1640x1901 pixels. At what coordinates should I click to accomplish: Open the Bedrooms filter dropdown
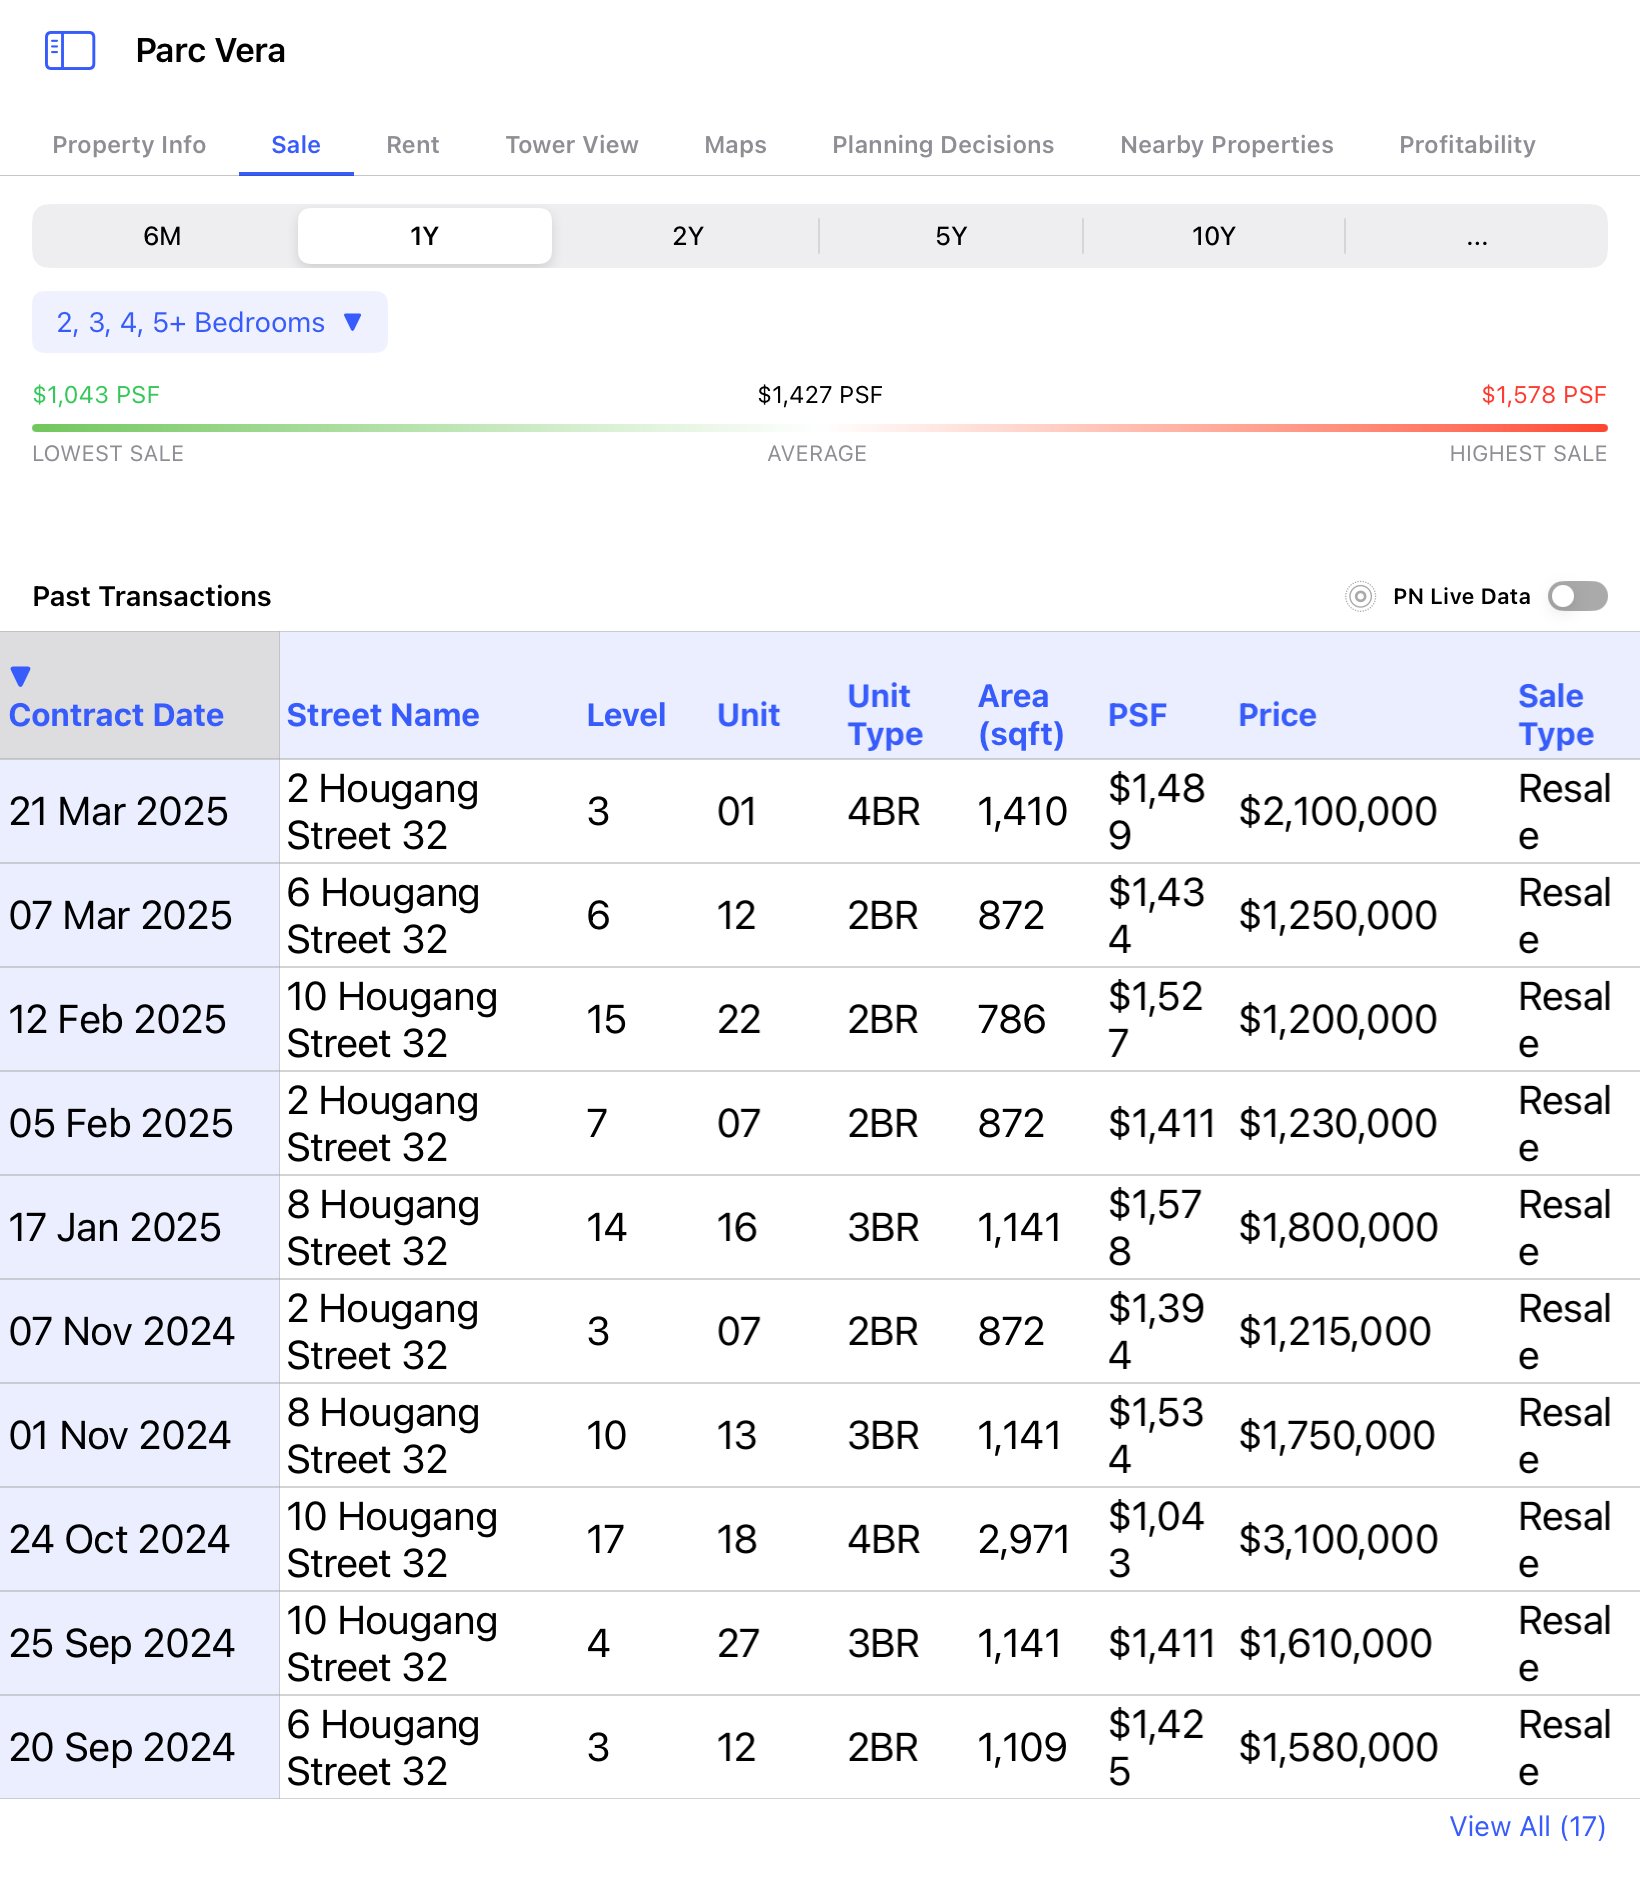tap(209, 323)
